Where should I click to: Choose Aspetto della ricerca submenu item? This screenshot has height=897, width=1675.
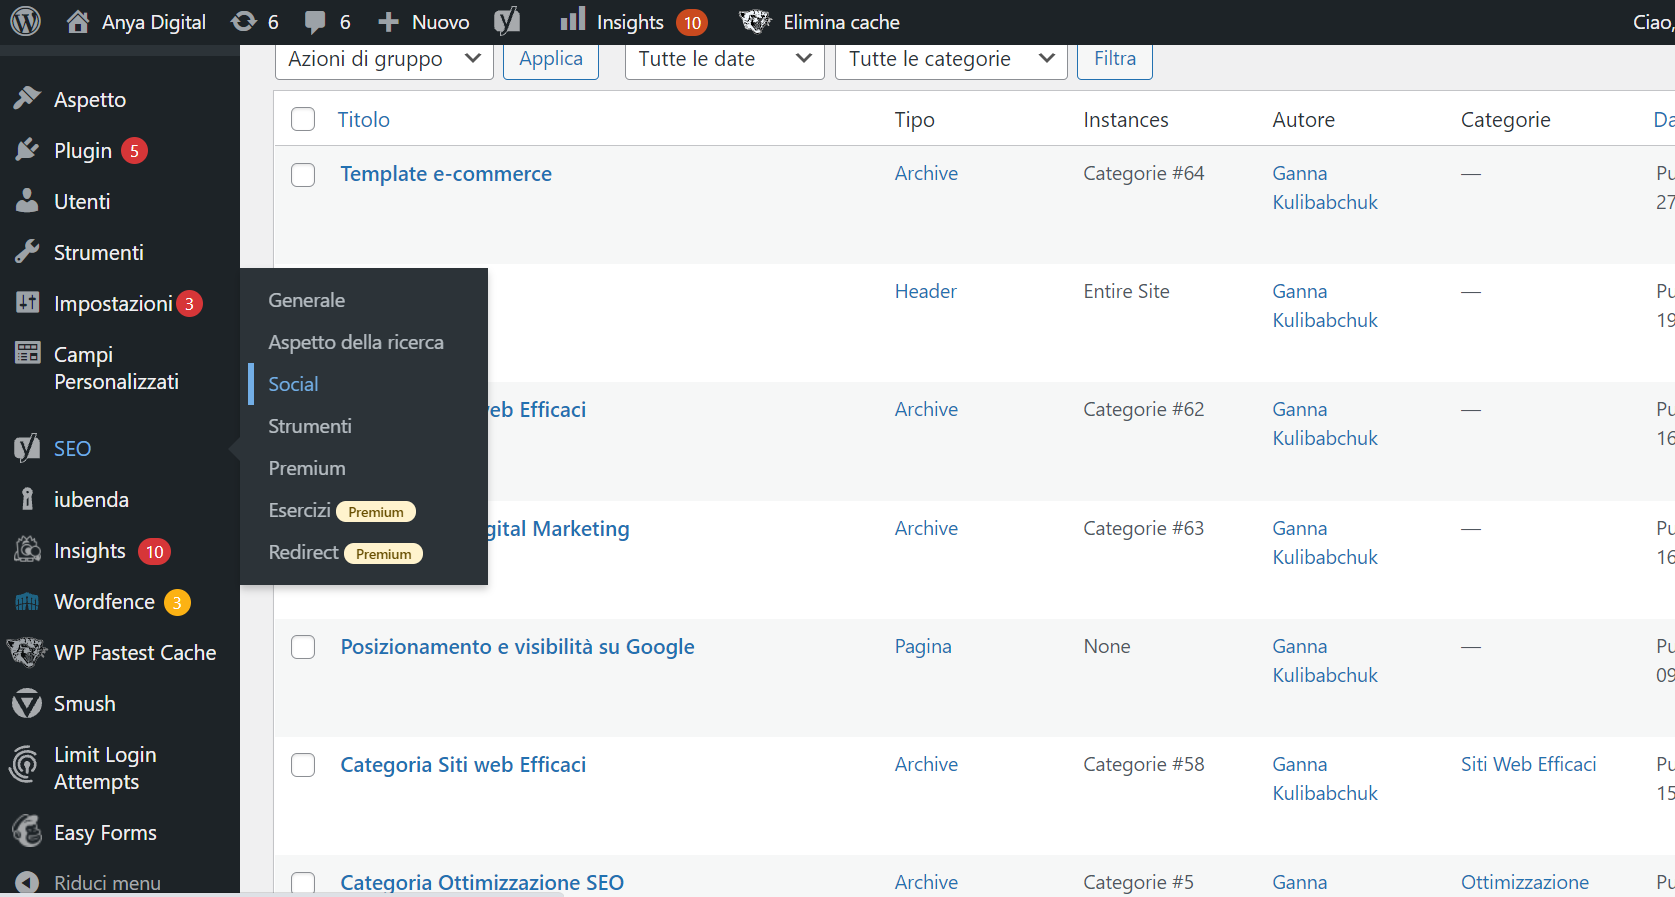[355, 342]
